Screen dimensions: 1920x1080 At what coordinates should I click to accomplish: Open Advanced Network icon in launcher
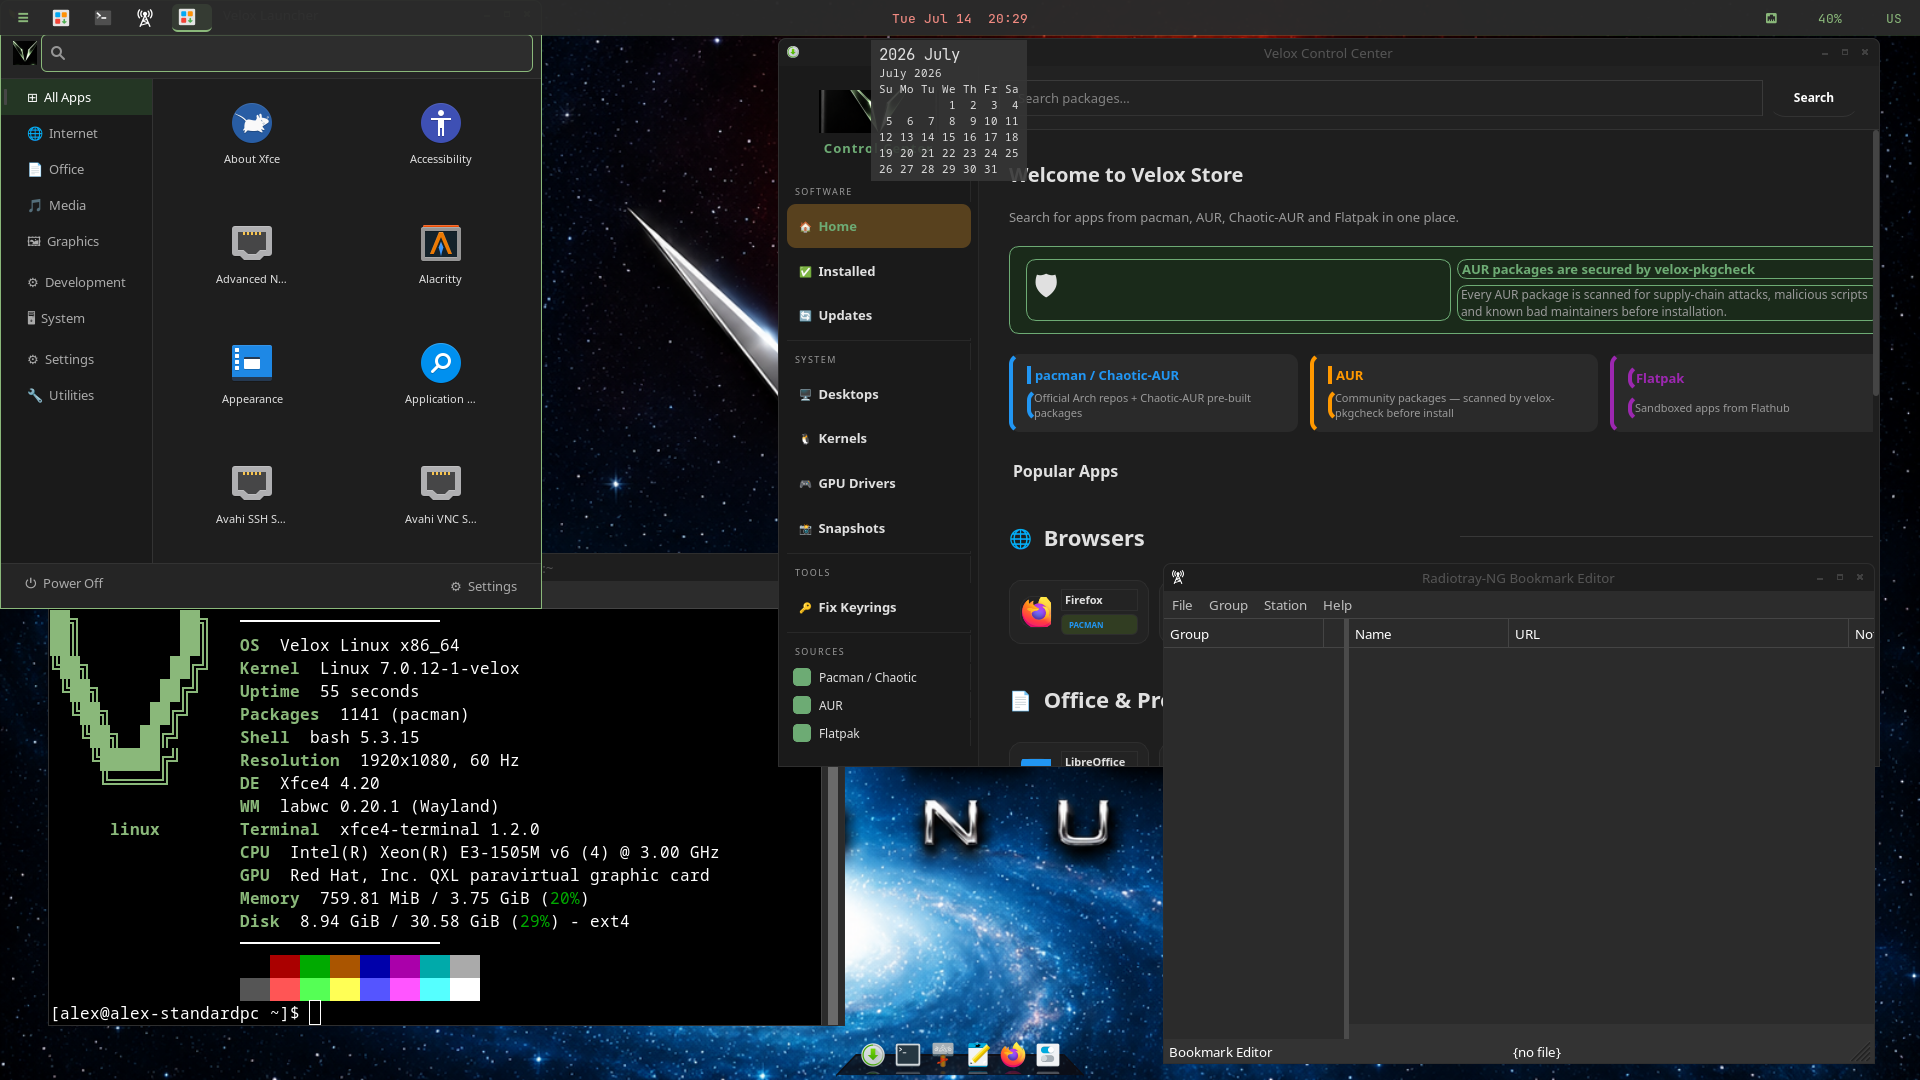click(x=252, y=243)
